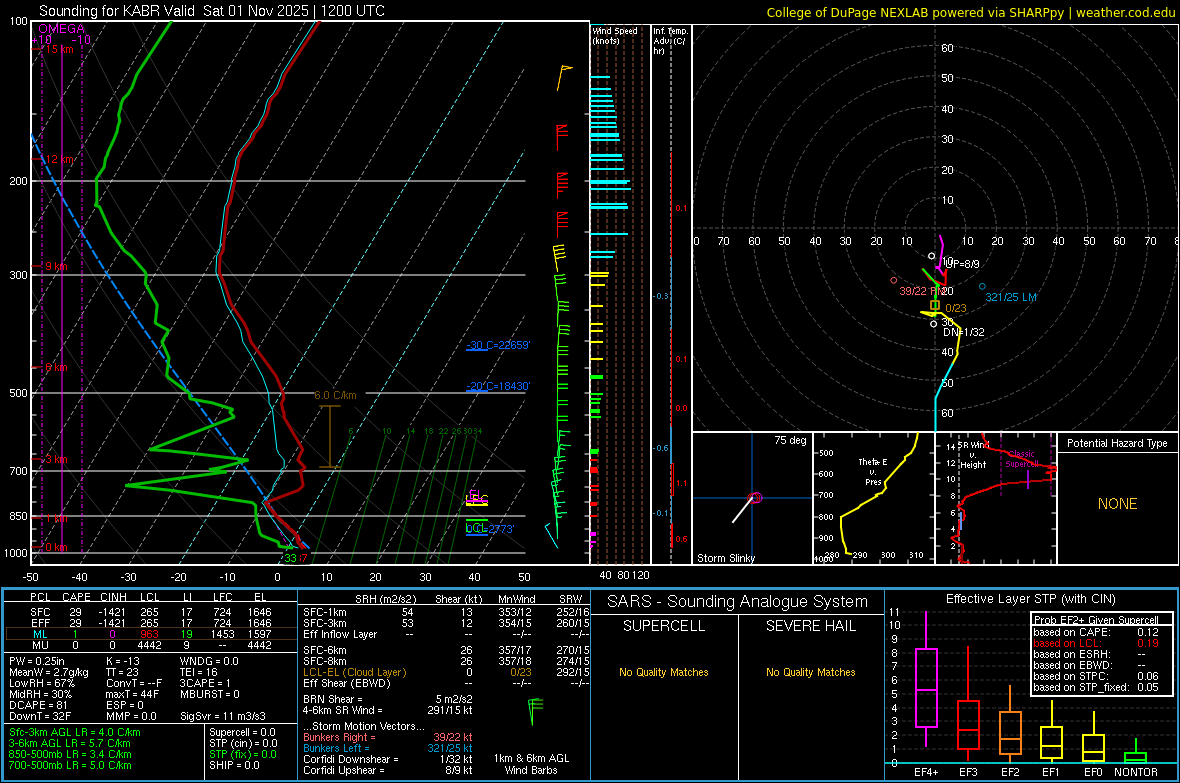Click the 'Supercell = 0.0' composite value
Image resolution: width=1180 pixels, height=783 pixels.
[x=242, y=732]
